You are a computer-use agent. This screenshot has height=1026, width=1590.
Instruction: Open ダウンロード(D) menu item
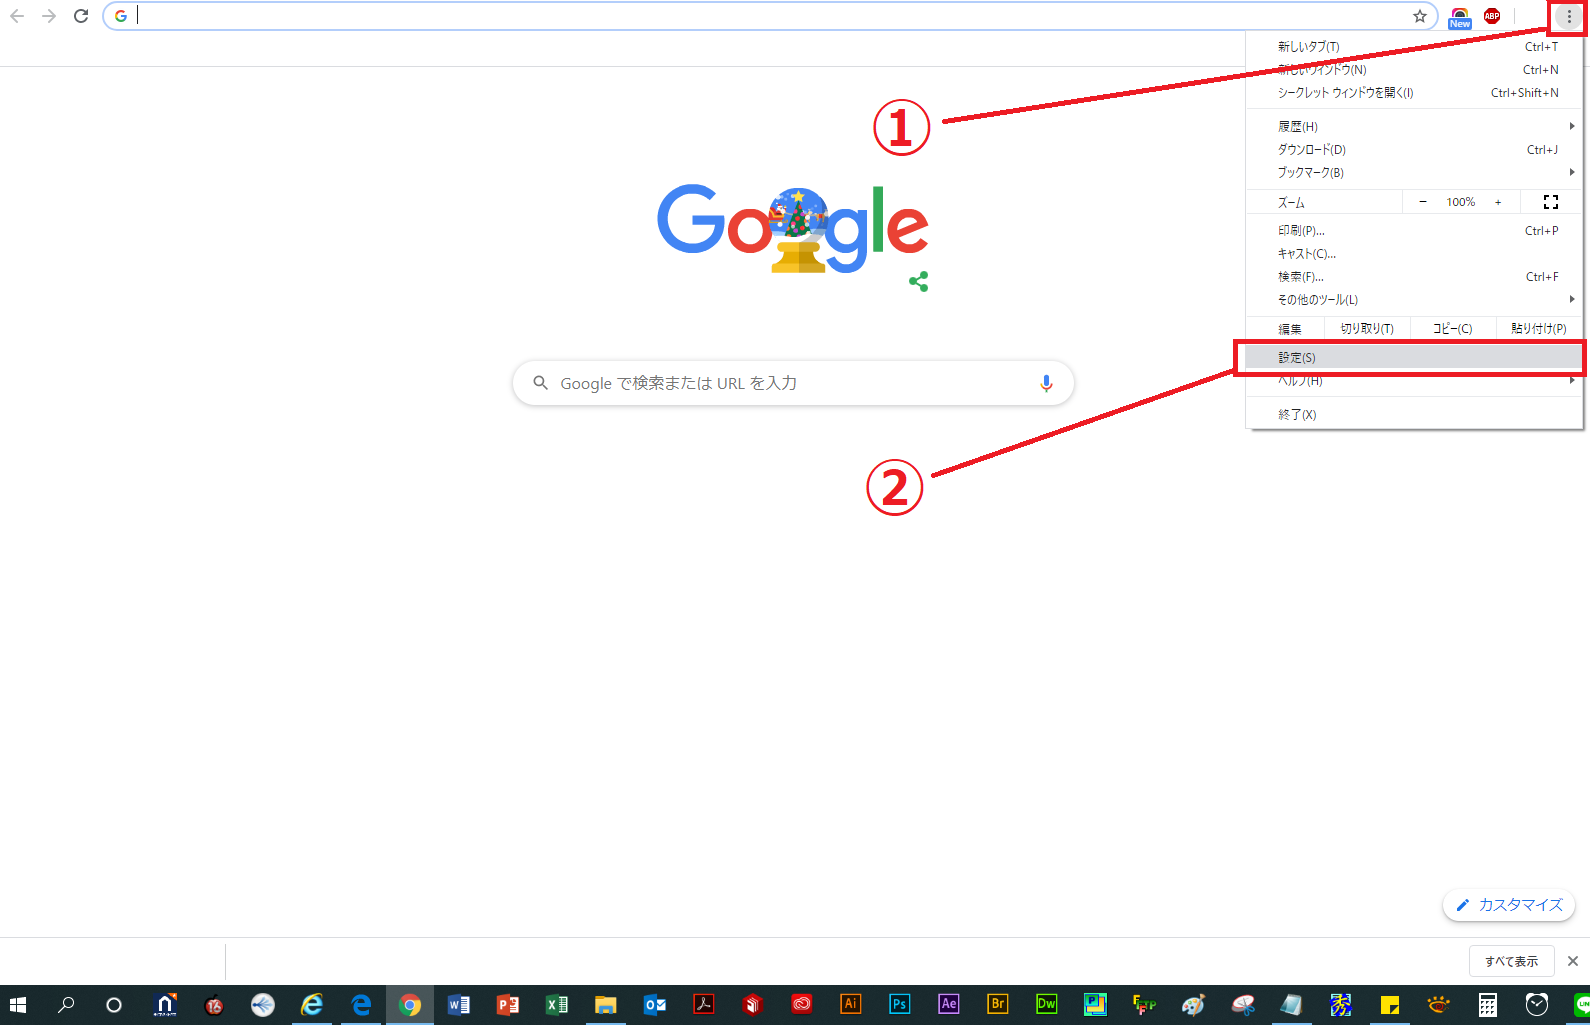click(1415, 150)
